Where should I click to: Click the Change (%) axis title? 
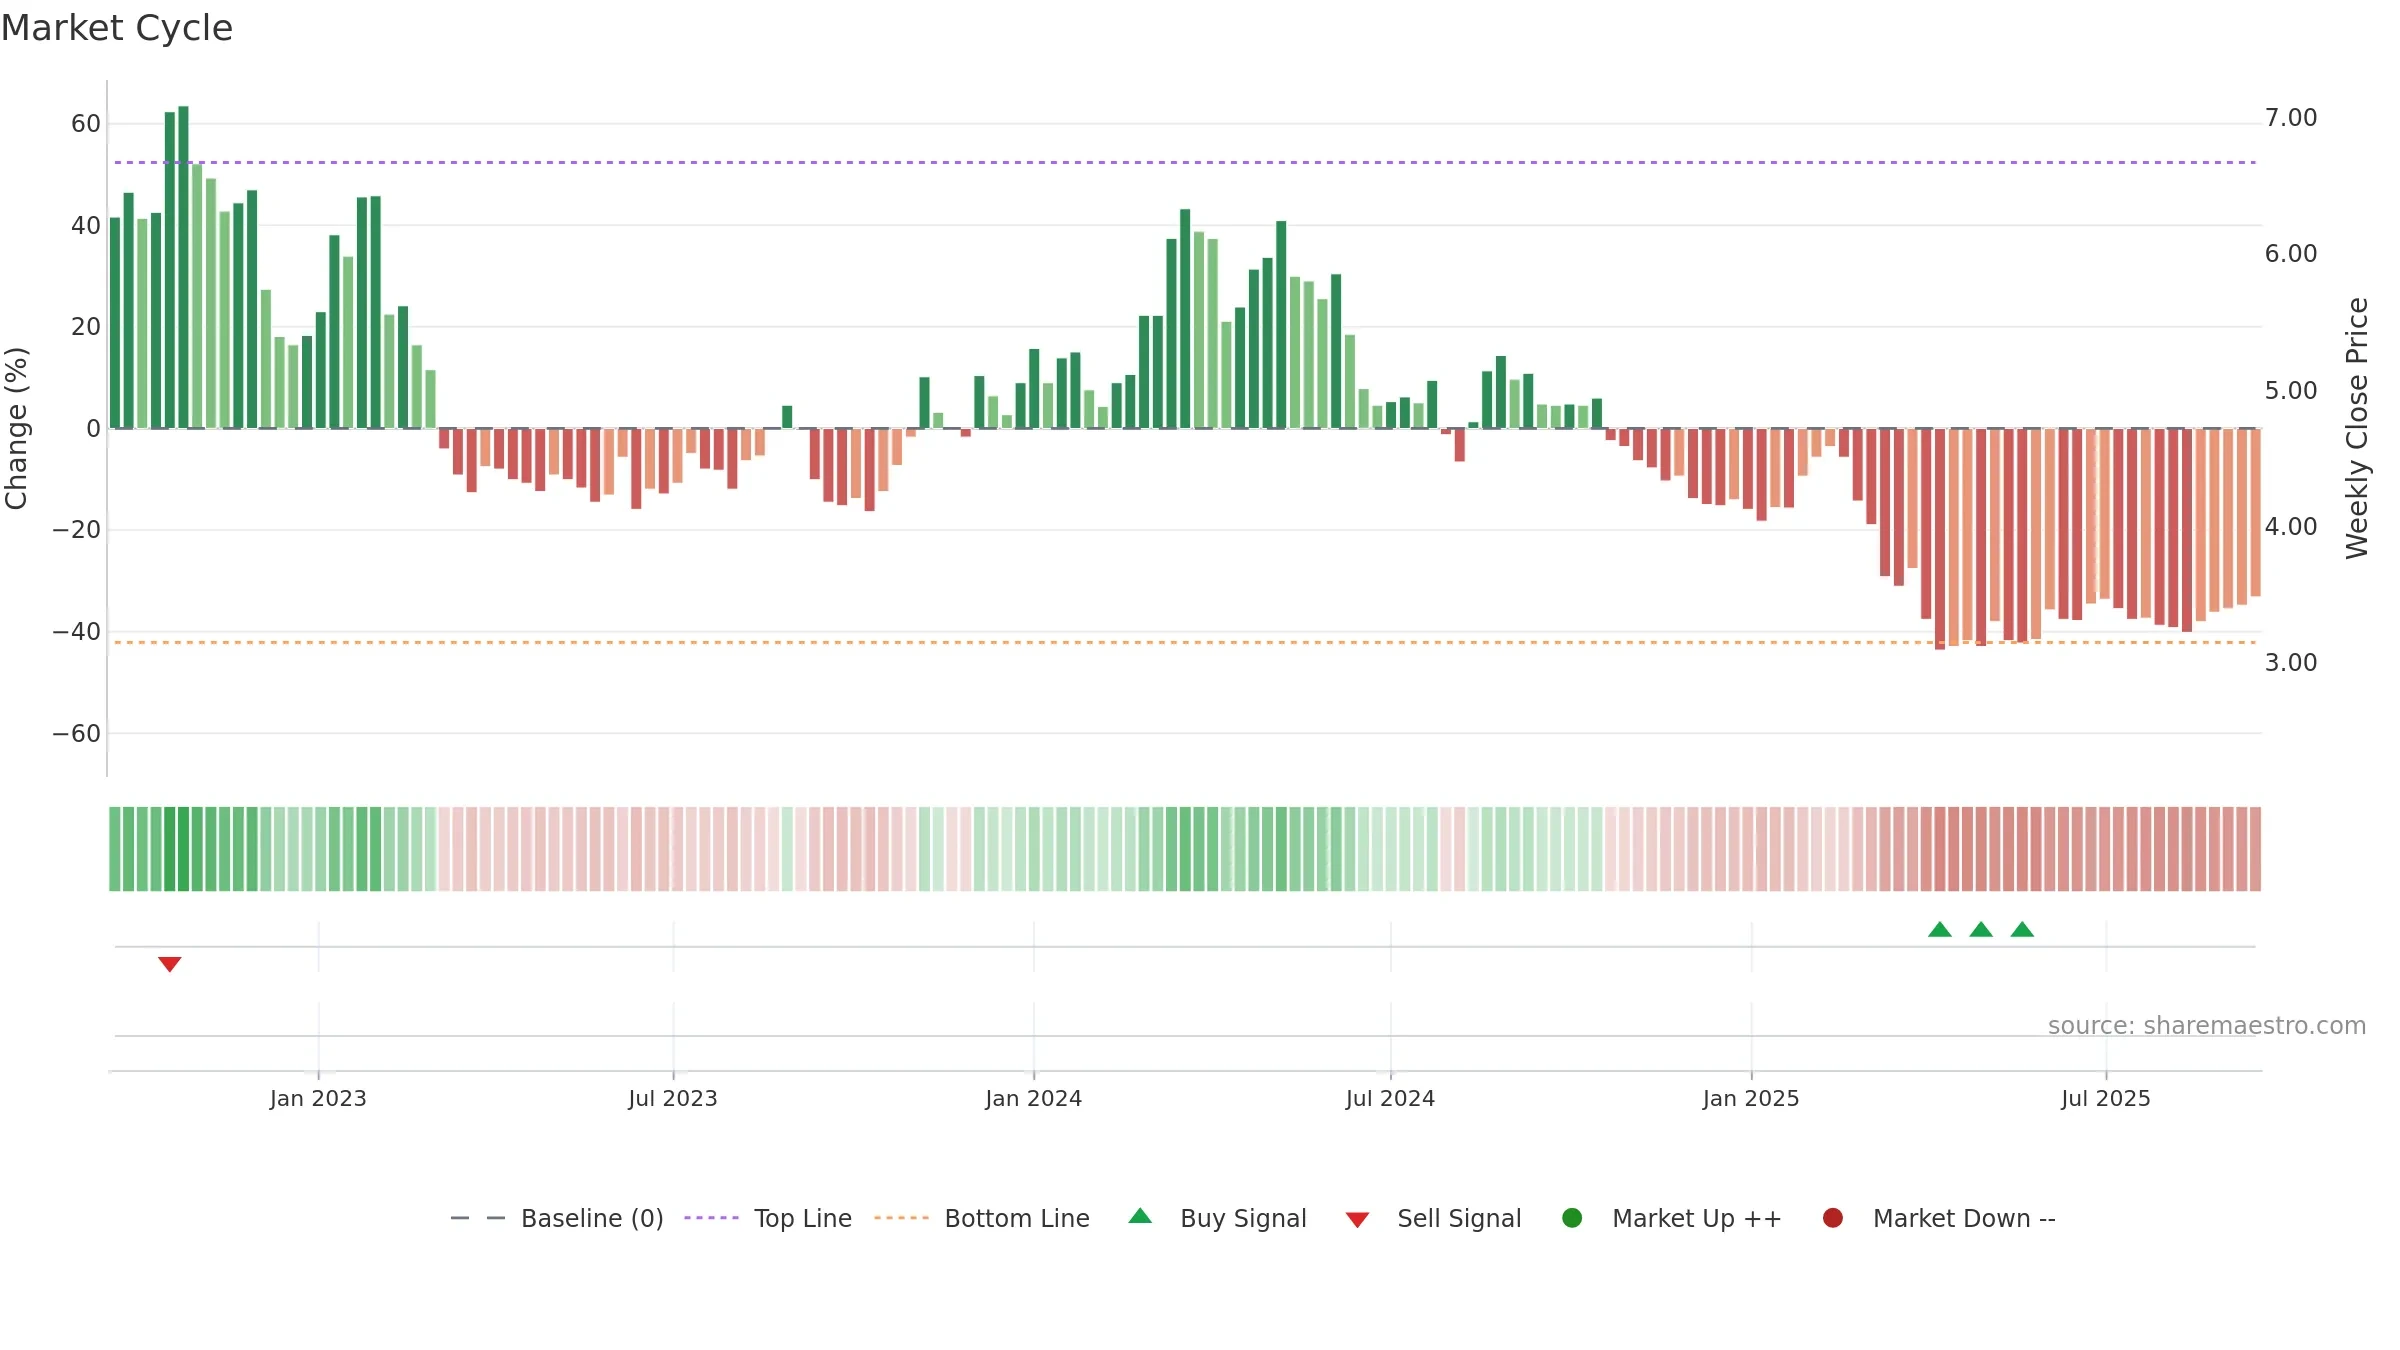click(x=16, y=428)
